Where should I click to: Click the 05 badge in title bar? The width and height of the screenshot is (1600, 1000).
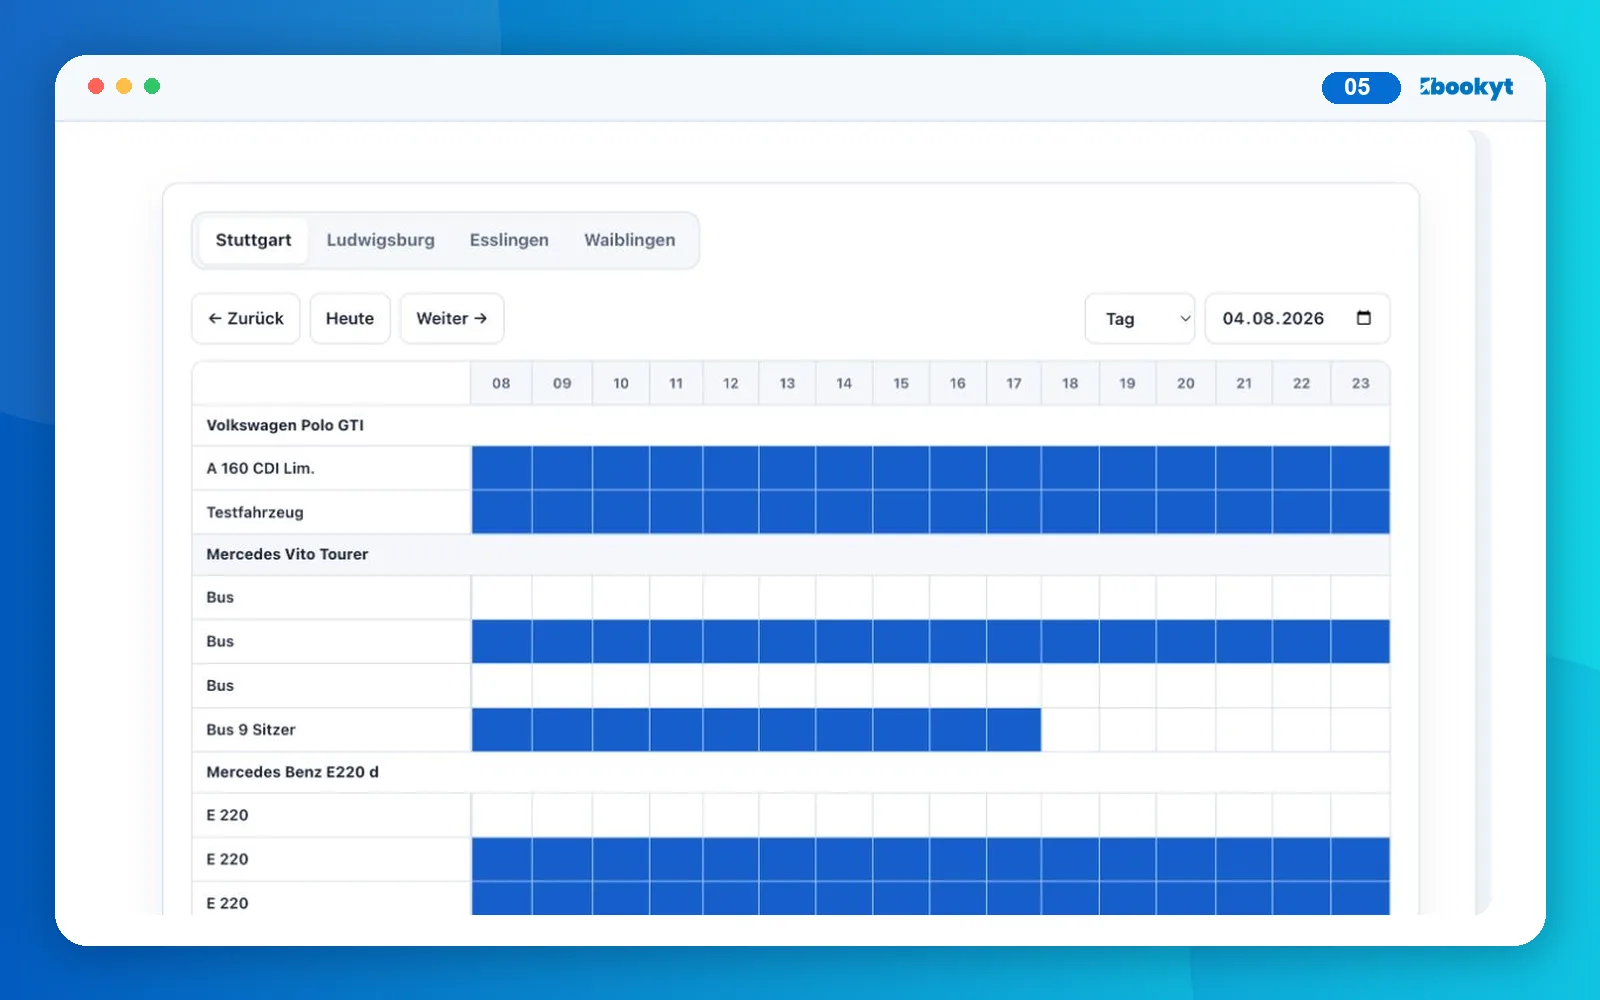point(1361,87)
